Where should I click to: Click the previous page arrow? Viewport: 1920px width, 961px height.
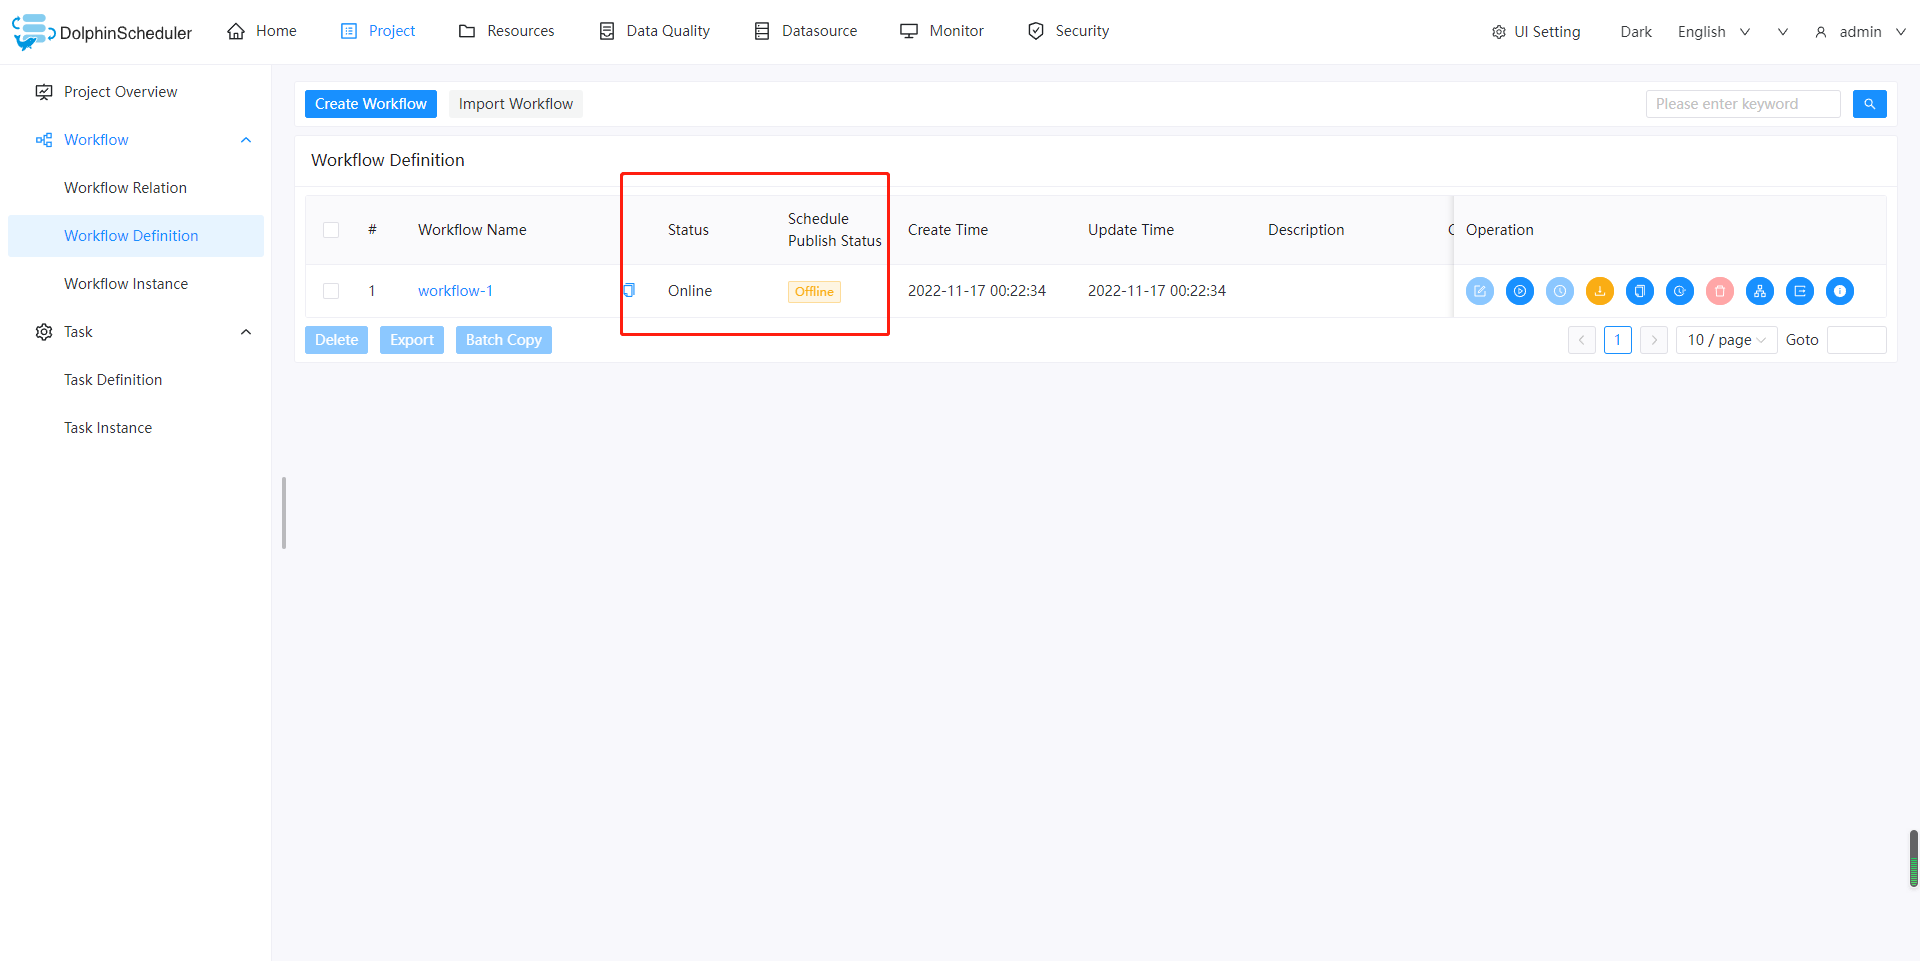1582,340
